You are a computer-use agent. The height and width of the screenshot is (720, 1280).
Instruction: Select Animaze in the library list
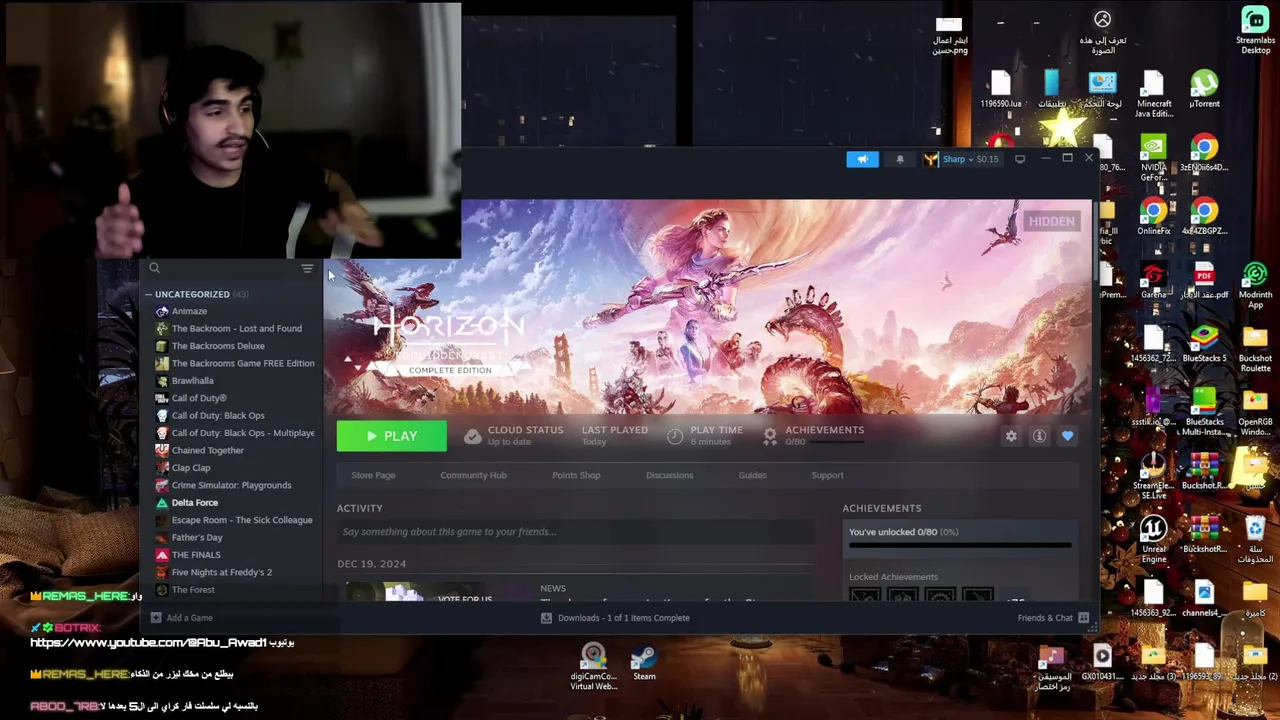189,311
